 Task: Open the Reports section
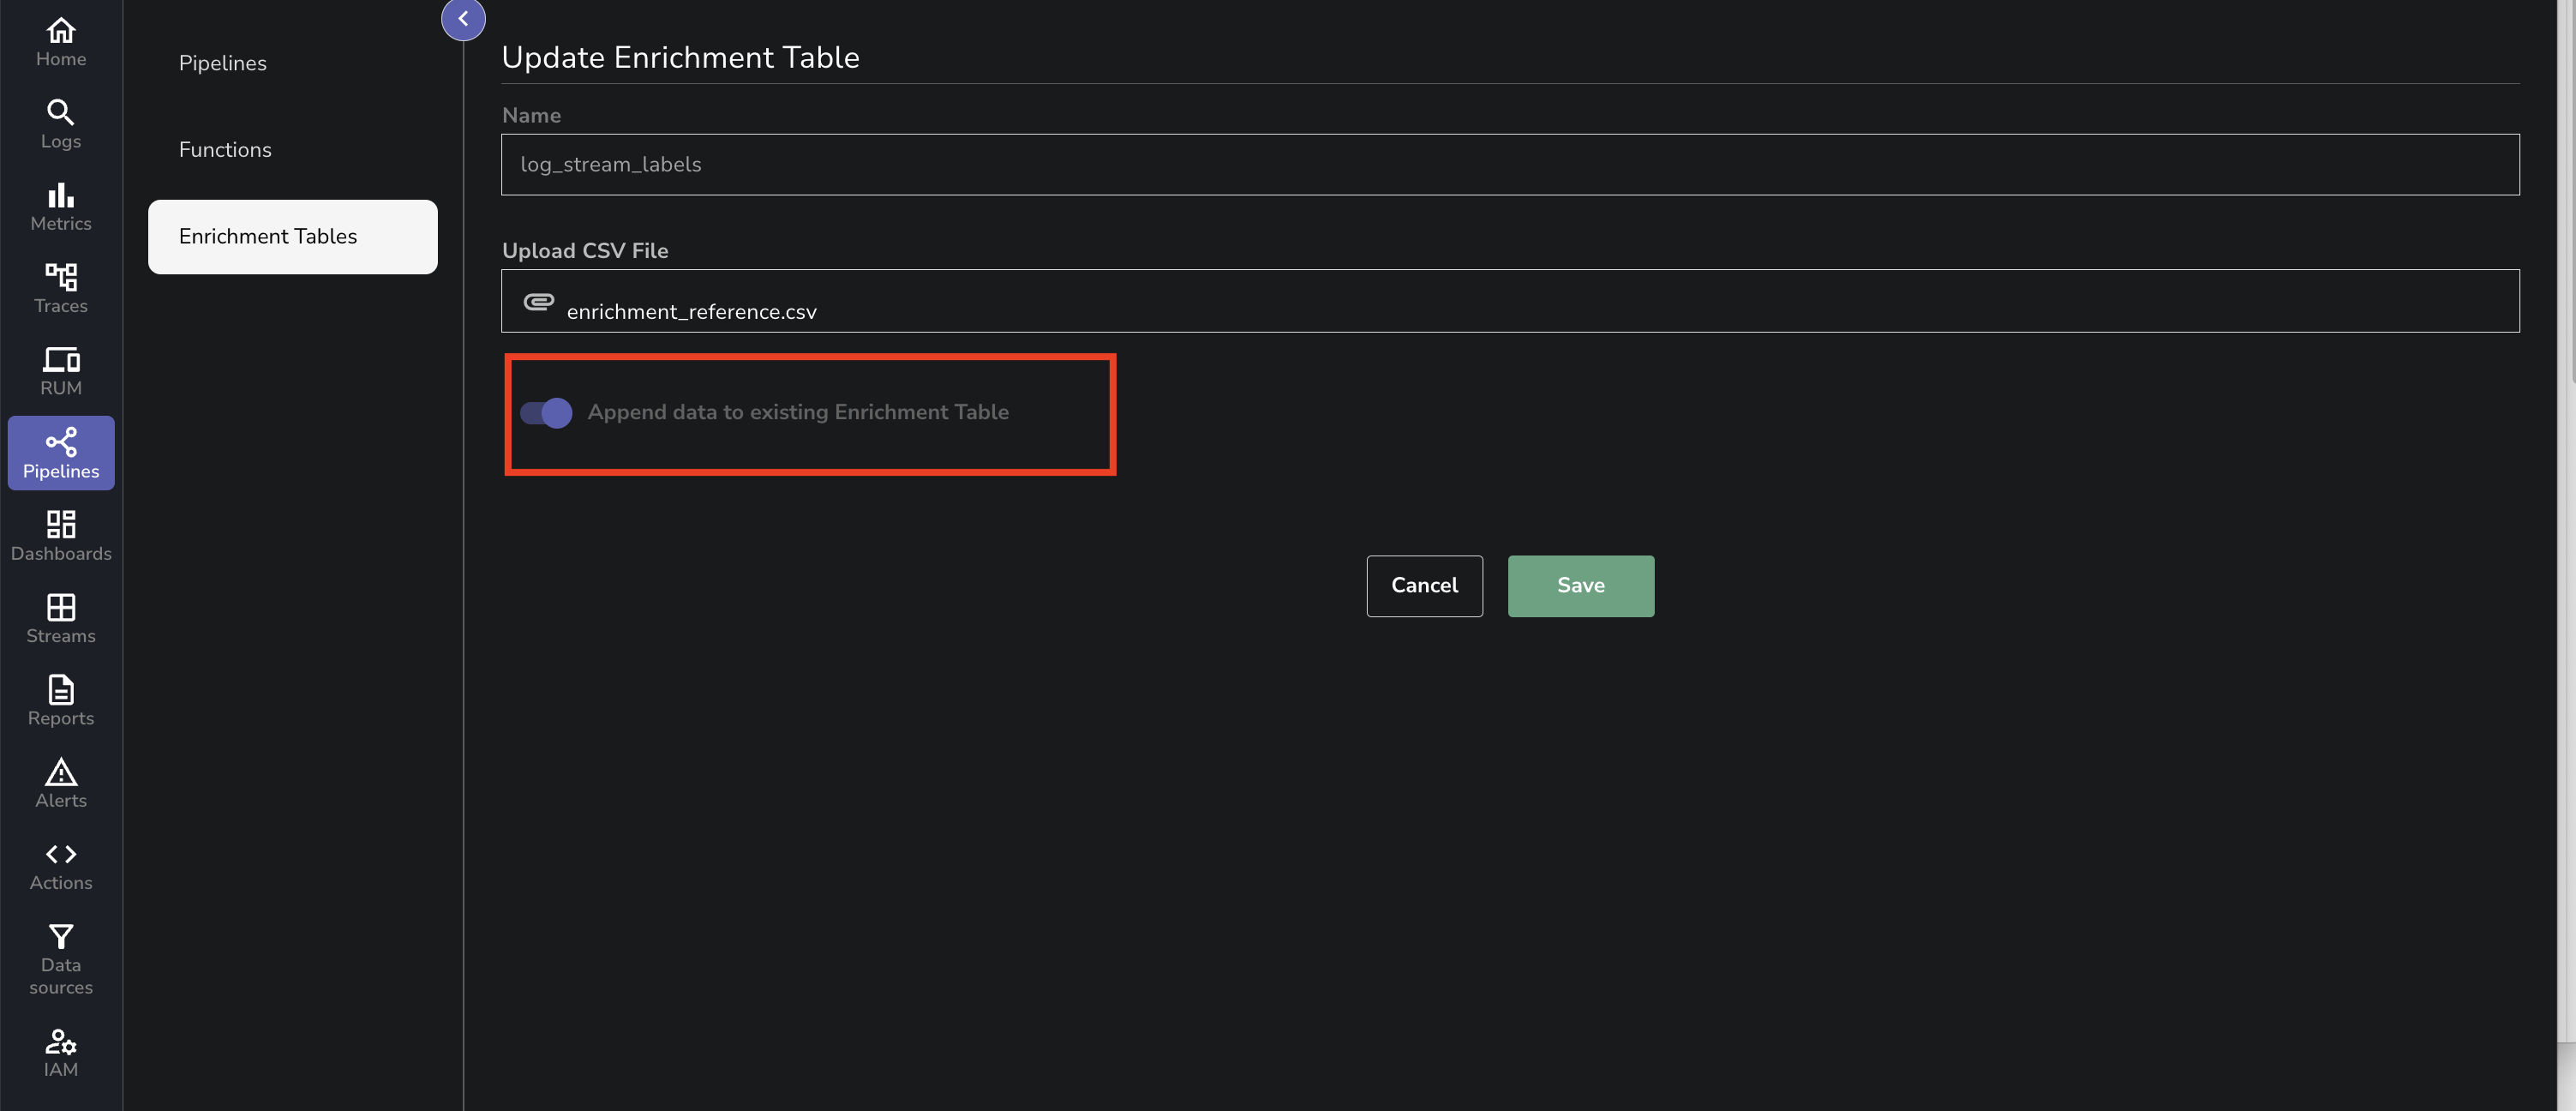60,701
